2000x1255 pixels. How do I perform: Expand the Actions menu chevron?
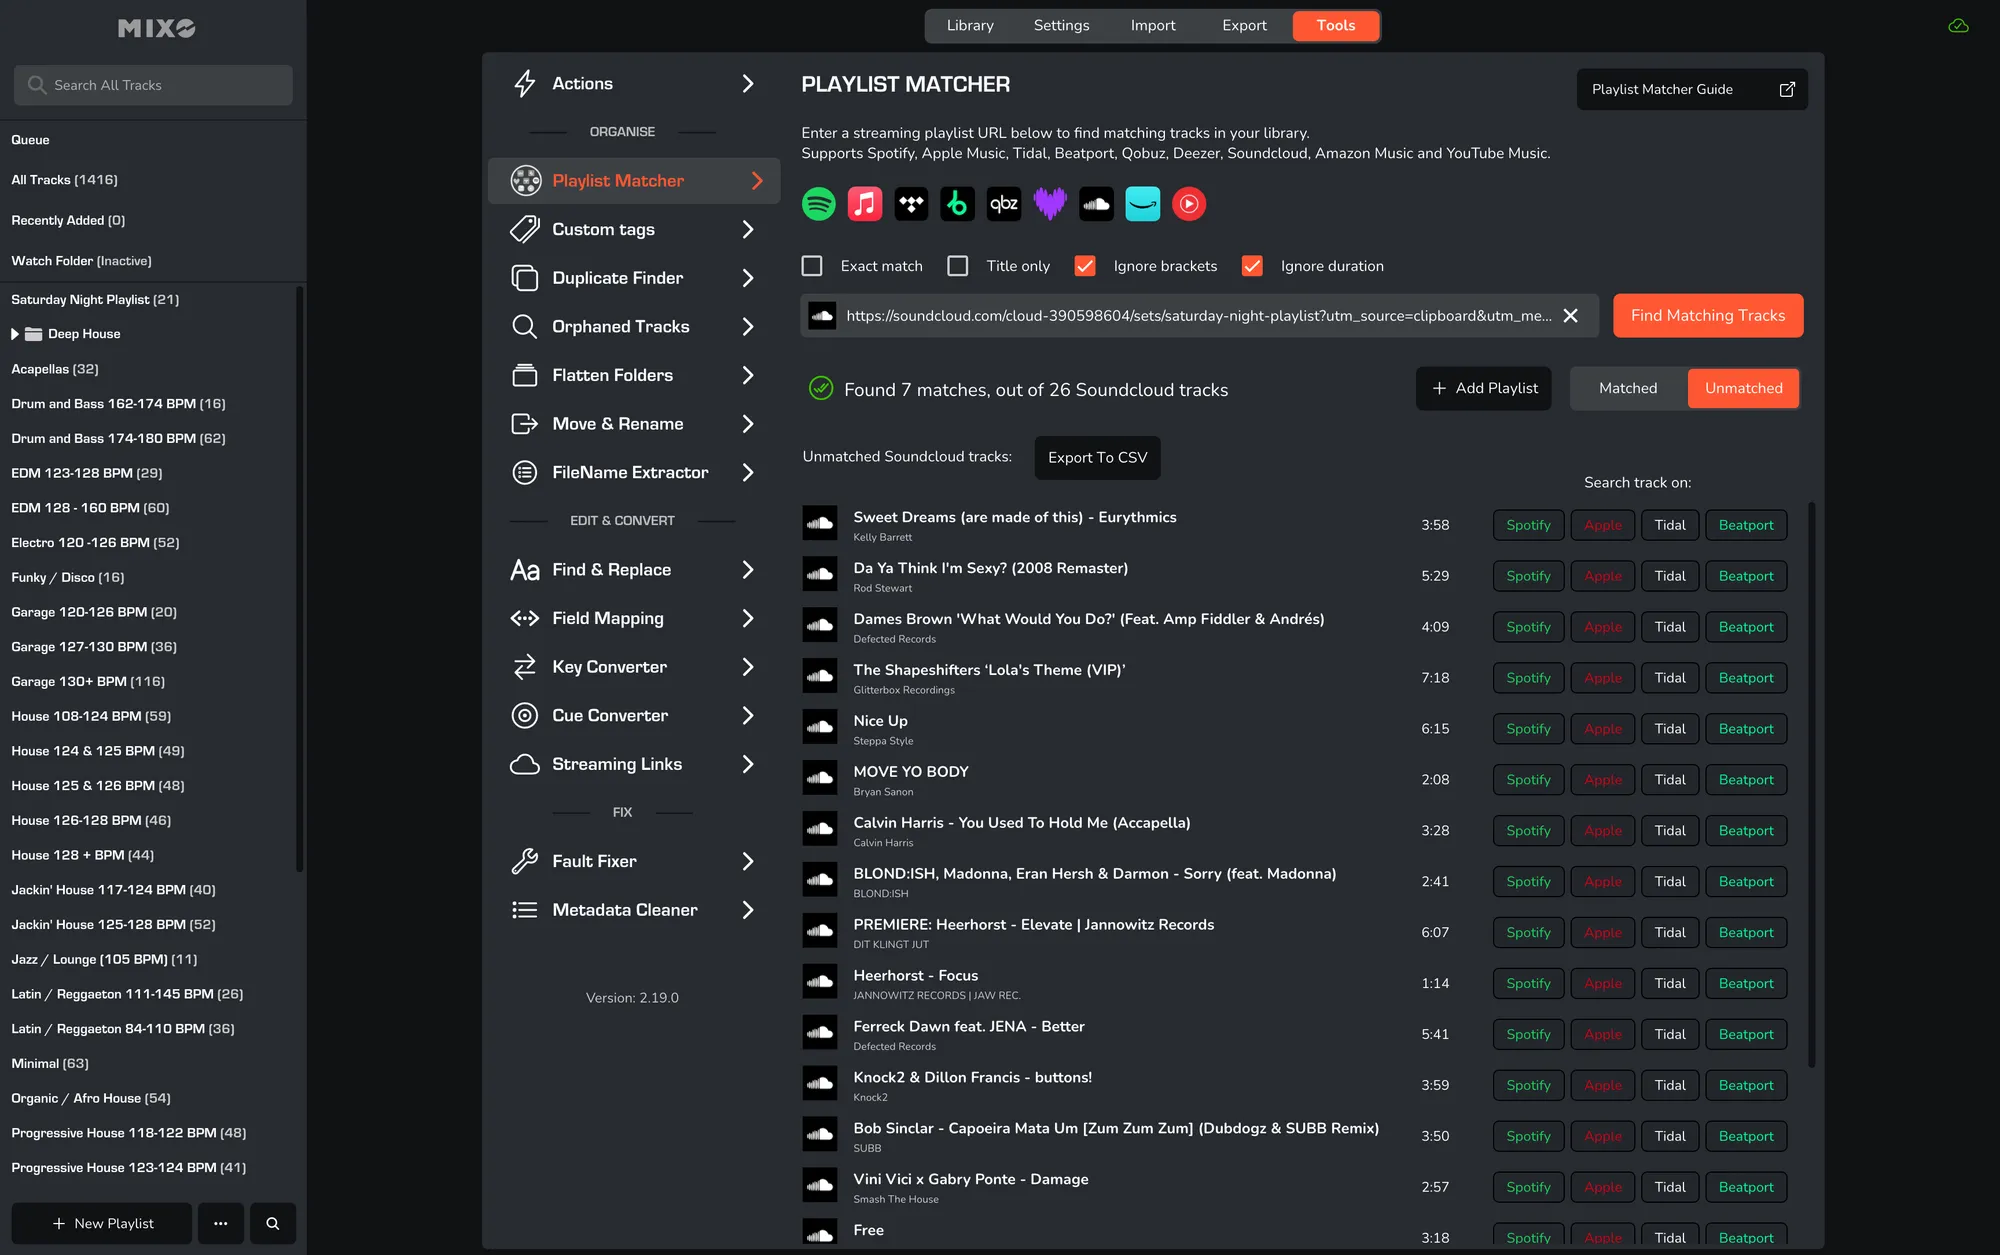[x=747, y=84]
